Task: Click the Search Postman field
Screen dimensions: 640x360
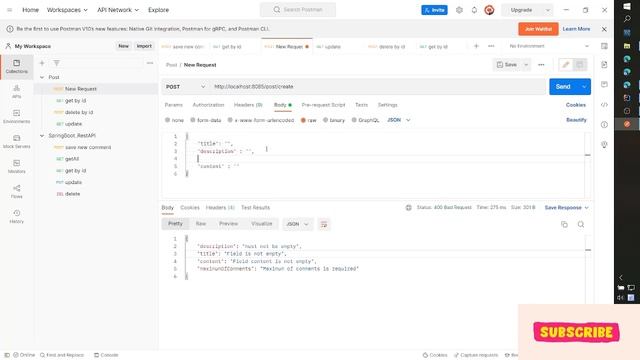Action: tap(298, 10)
